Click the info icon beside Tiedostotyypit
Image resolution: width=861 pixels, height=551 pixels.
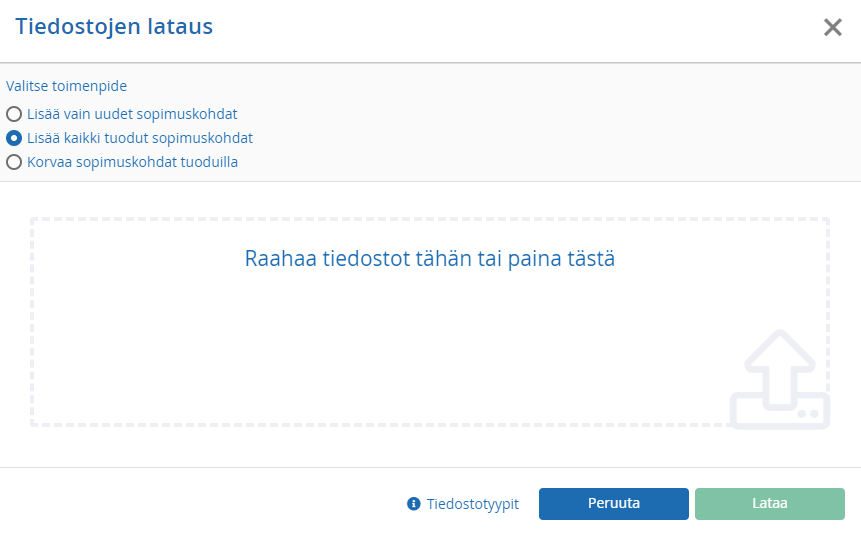[x=413, y=504]
